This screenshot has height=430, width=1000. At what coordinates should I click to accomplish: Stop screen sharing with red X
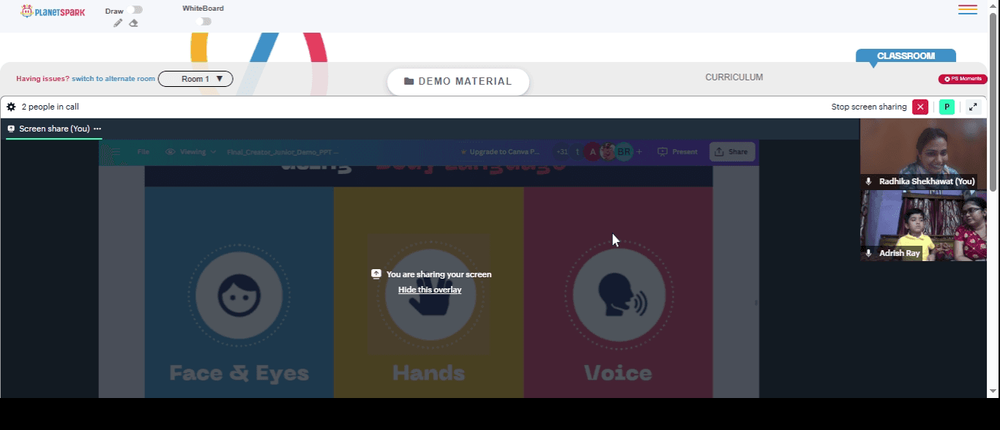point(920,107)
